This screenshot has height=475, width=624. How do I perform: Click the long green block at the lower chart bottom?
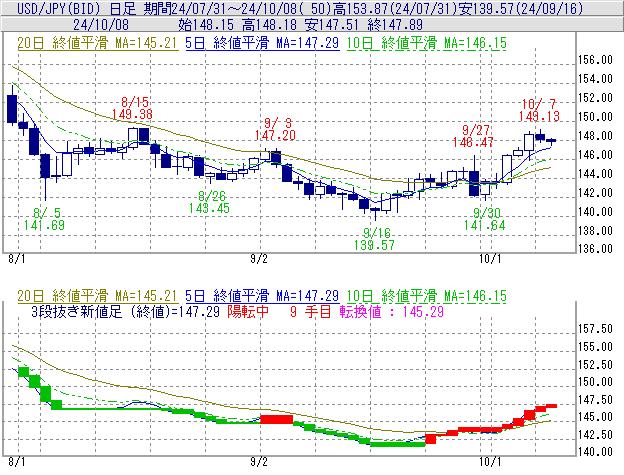(398, 444)
